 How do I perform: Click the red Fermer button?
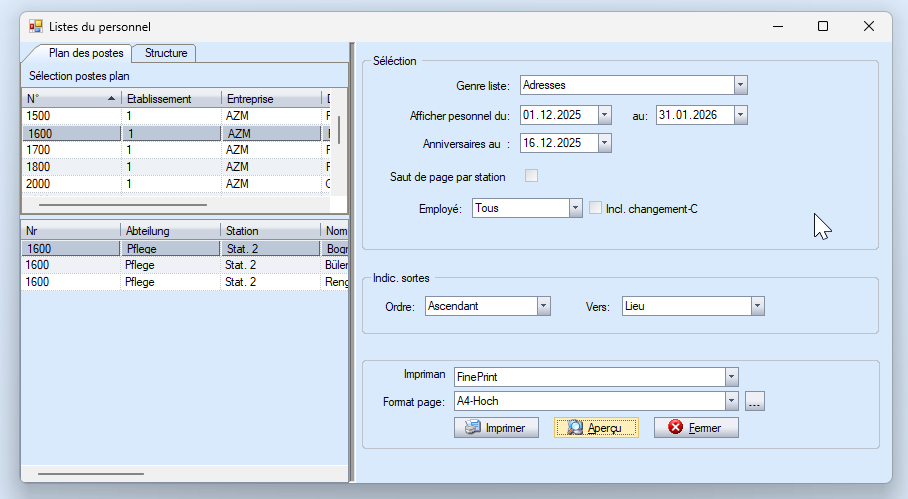pyautogui.click(x=696, y=427)
